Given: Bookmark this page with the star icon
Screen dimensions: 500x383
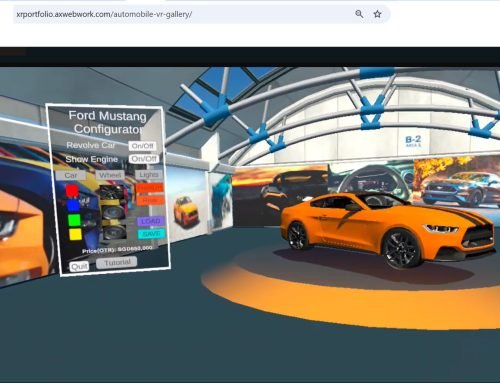Looking at the screenshot, I should click(377, 14).
